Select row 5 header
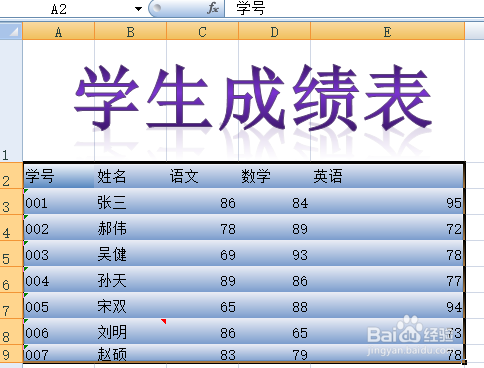484x368 pixels. [11, 254]
